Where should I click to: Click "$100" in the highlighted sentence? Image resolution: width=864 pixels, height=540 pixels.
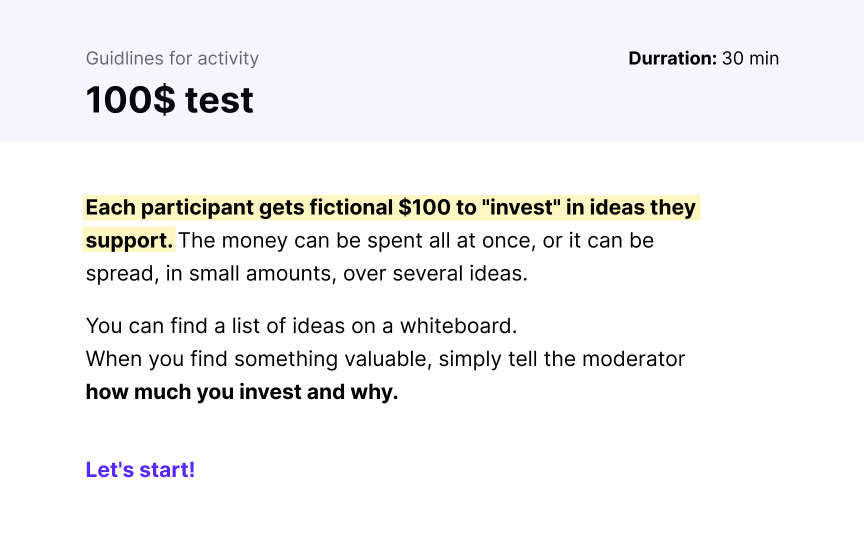pos(424,208)
